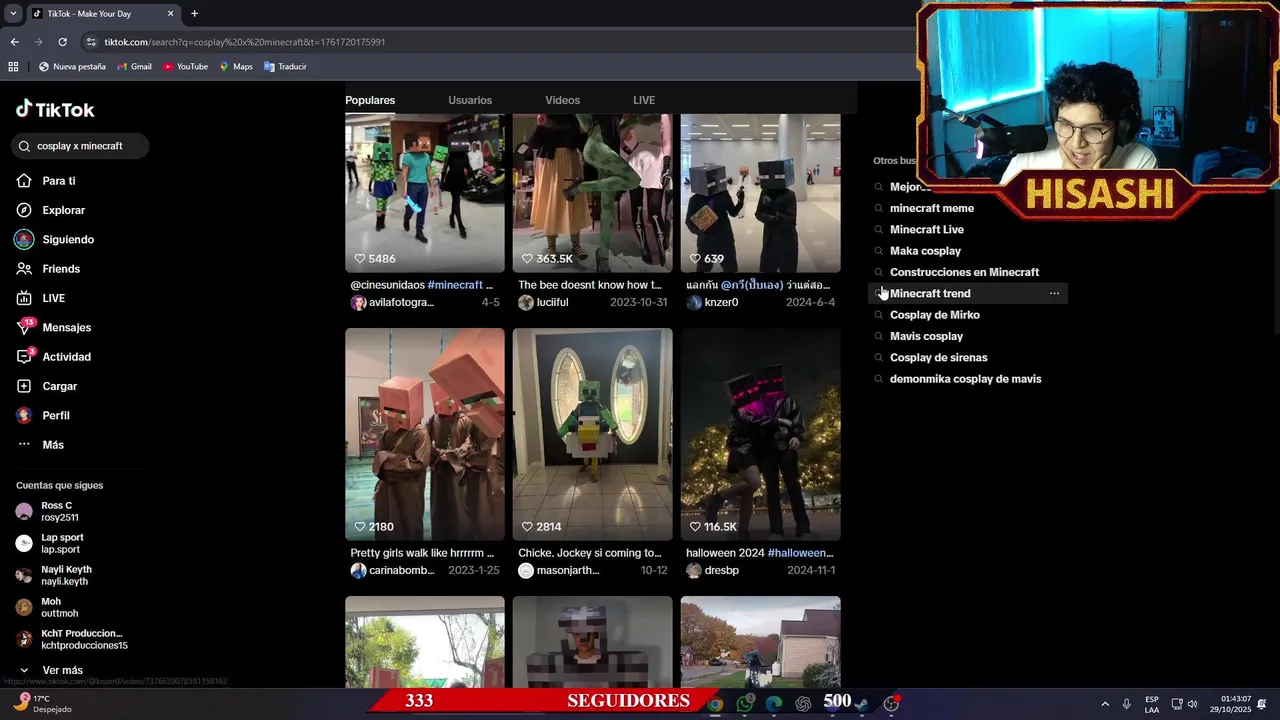Open the Friends page
Viewport: 1280px width, 720px height.
[x=48, y=269]
